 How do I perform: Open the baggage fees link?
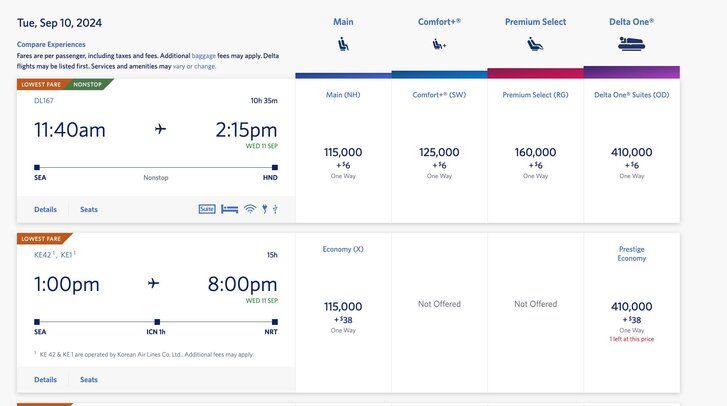click(x=204, y=55)
